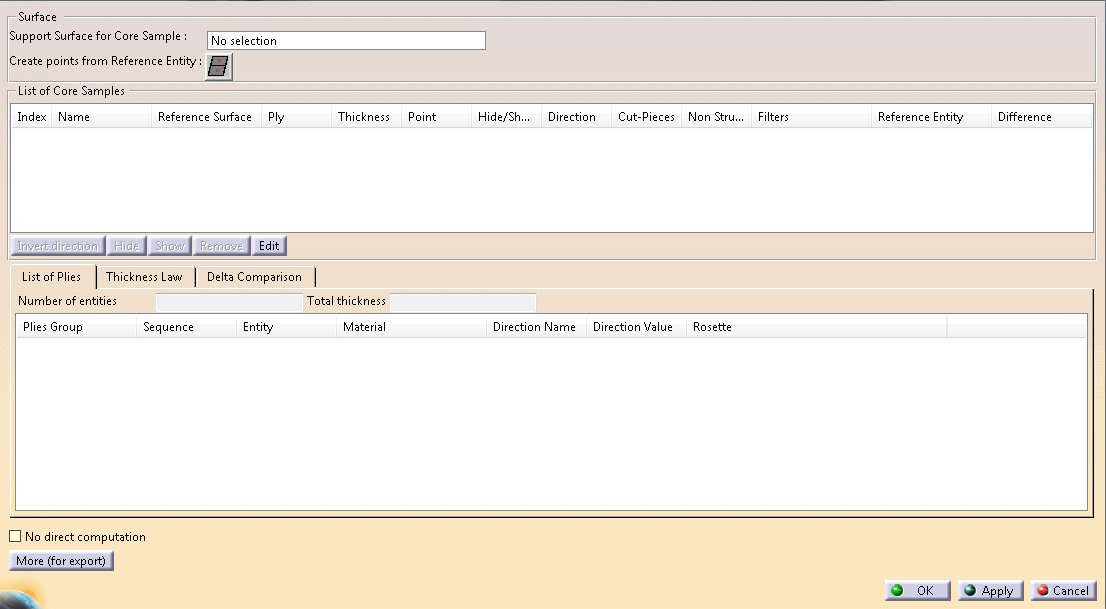The height and width of the screenshot is (609, 1106).
Task: Sort core samples by Name column header
Action: point(100,117)
